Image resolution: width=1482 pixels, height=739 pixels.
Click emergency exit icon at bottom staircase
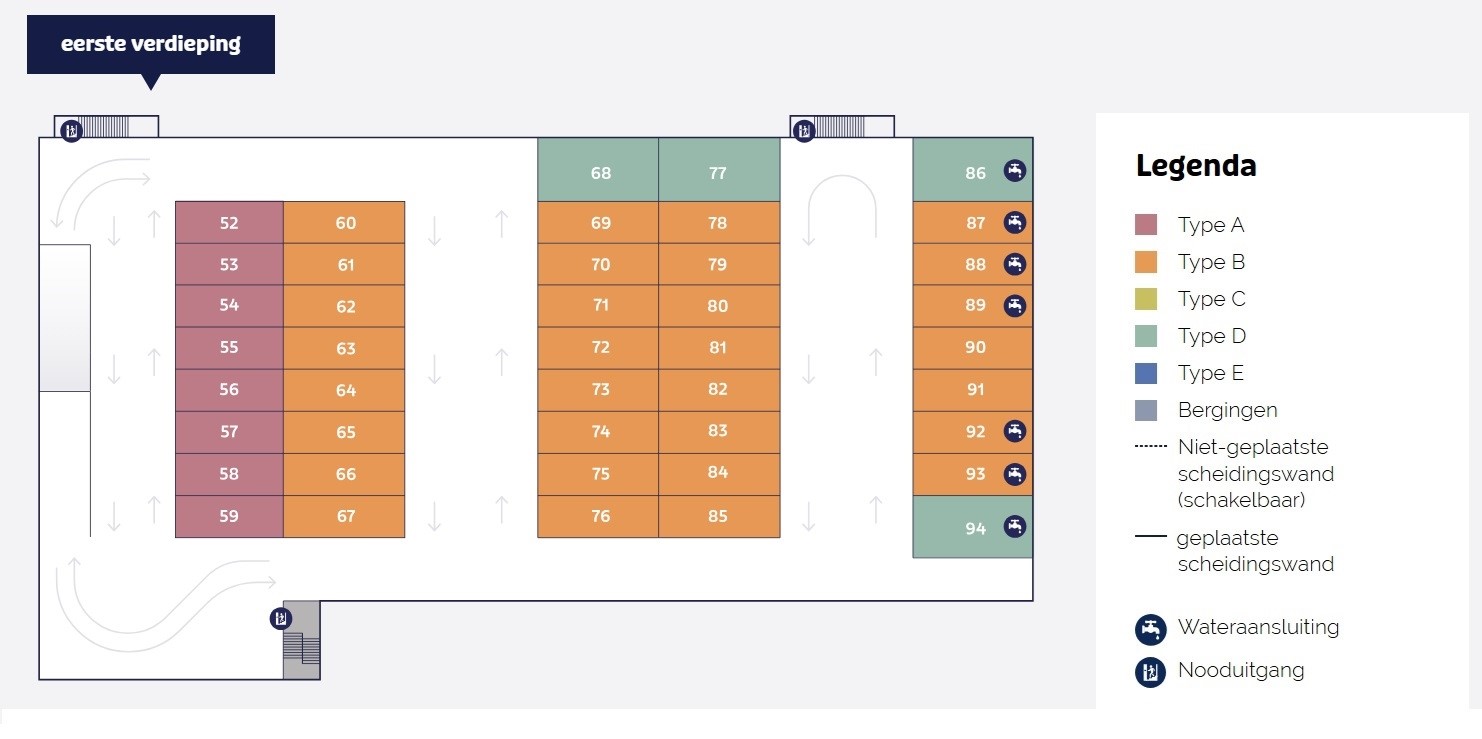pyautogui.click(x=282, y=618)
